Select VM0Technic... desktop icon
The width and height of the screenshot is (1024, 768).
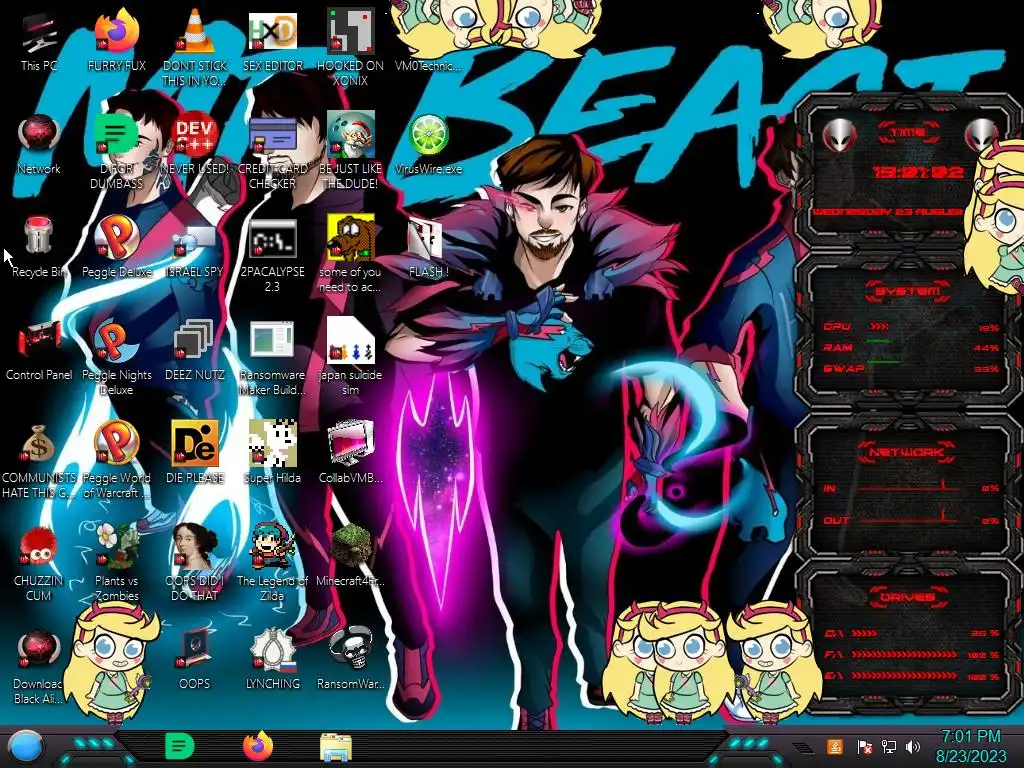click(x=428, y=66)
